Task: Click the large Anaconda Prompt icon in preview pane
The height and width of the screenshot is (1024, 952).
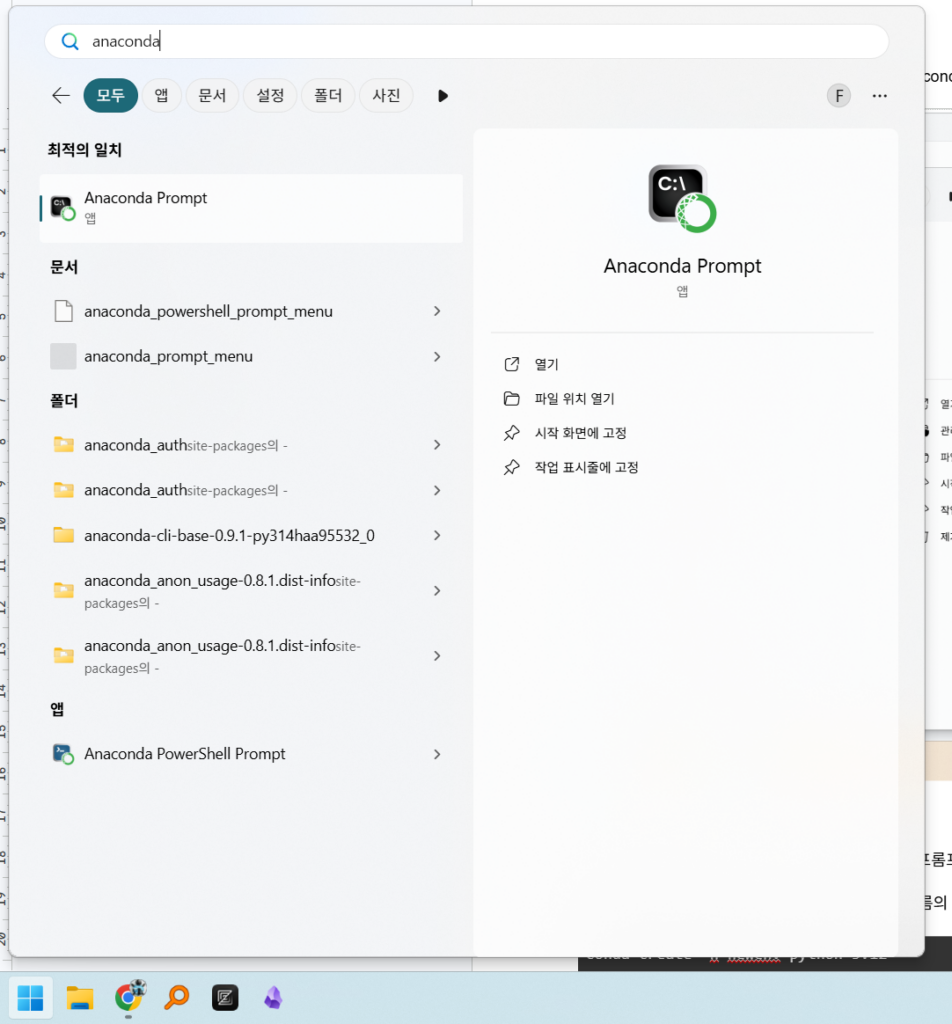Action: pos(682,199)
